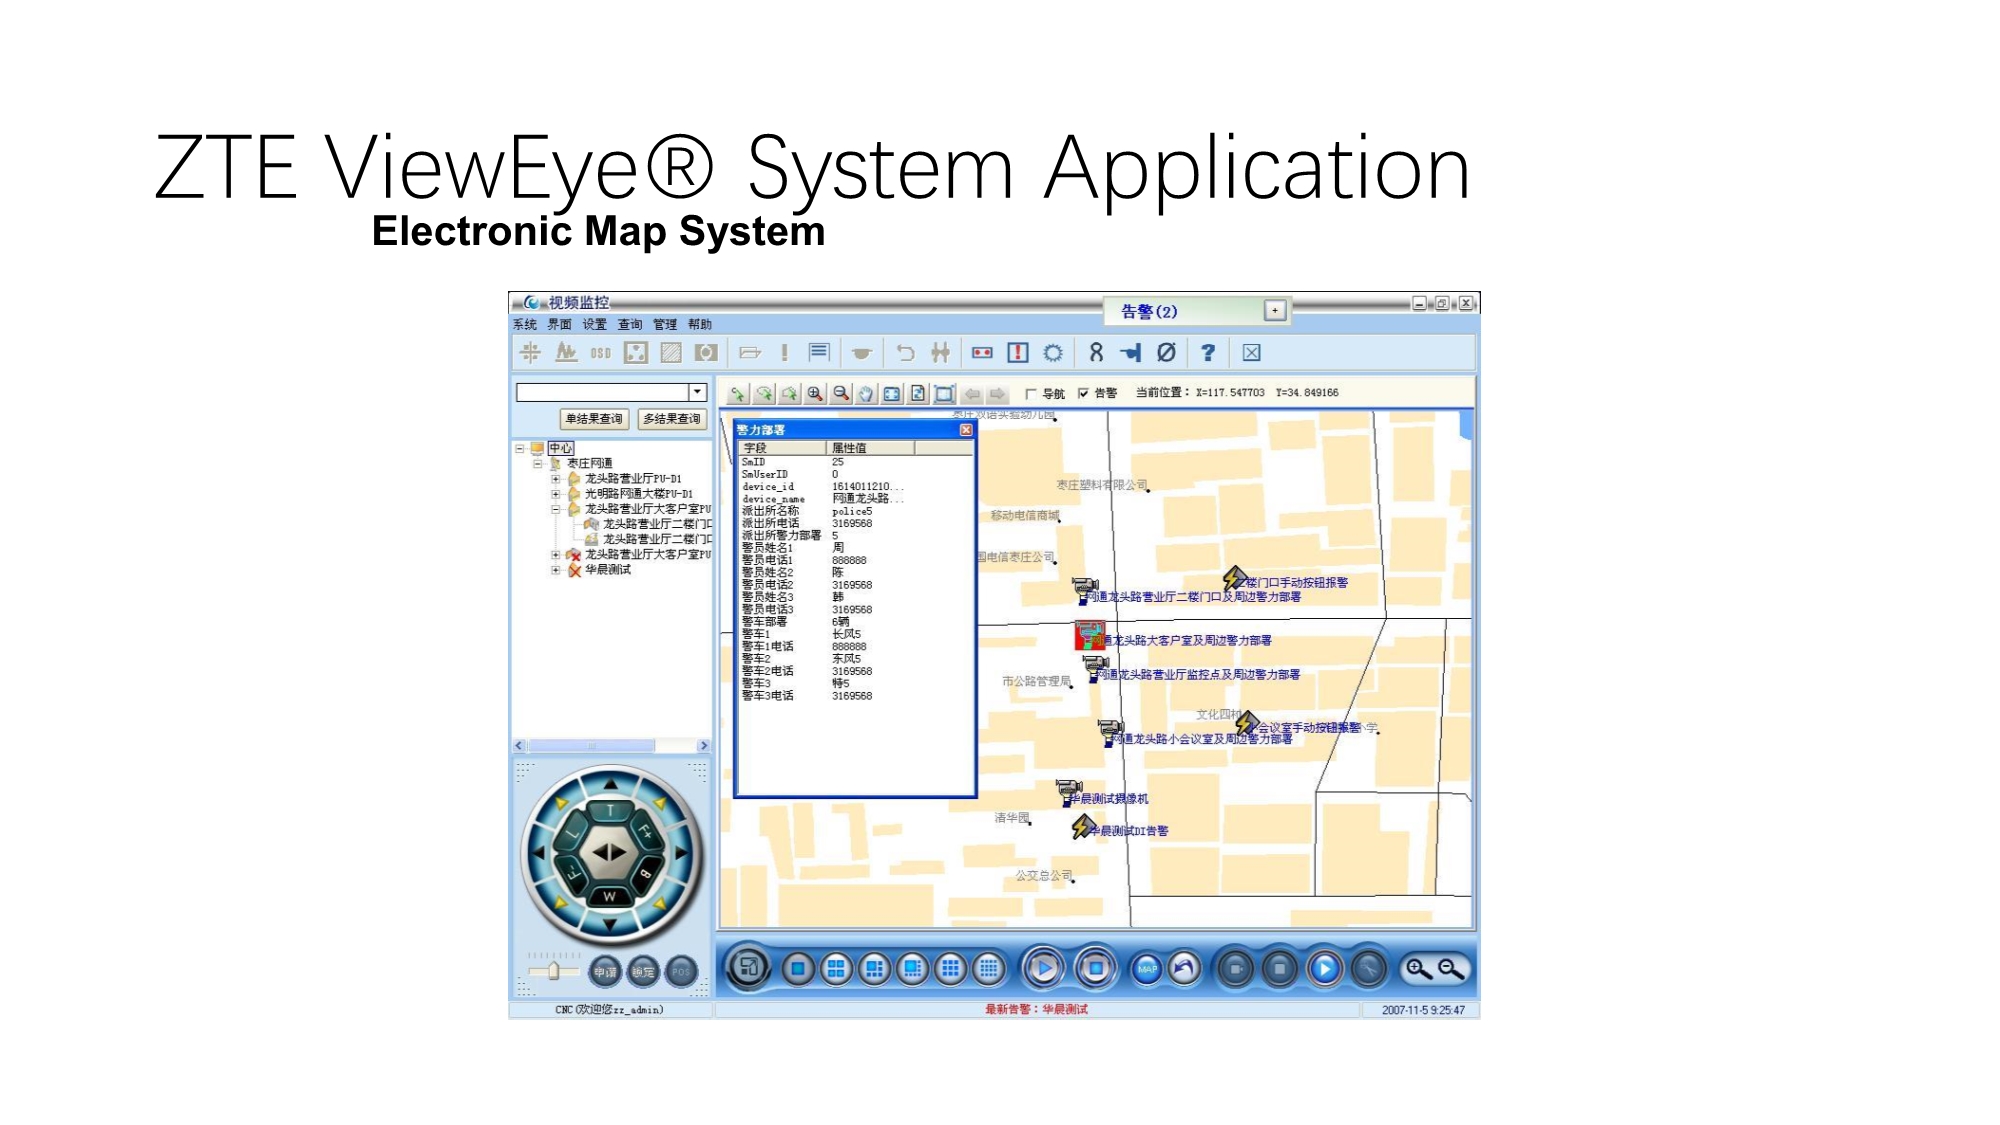This screenshot has width=2000, height=1125.
Task: Click the map full extent tool
Action: pos(892,393)
